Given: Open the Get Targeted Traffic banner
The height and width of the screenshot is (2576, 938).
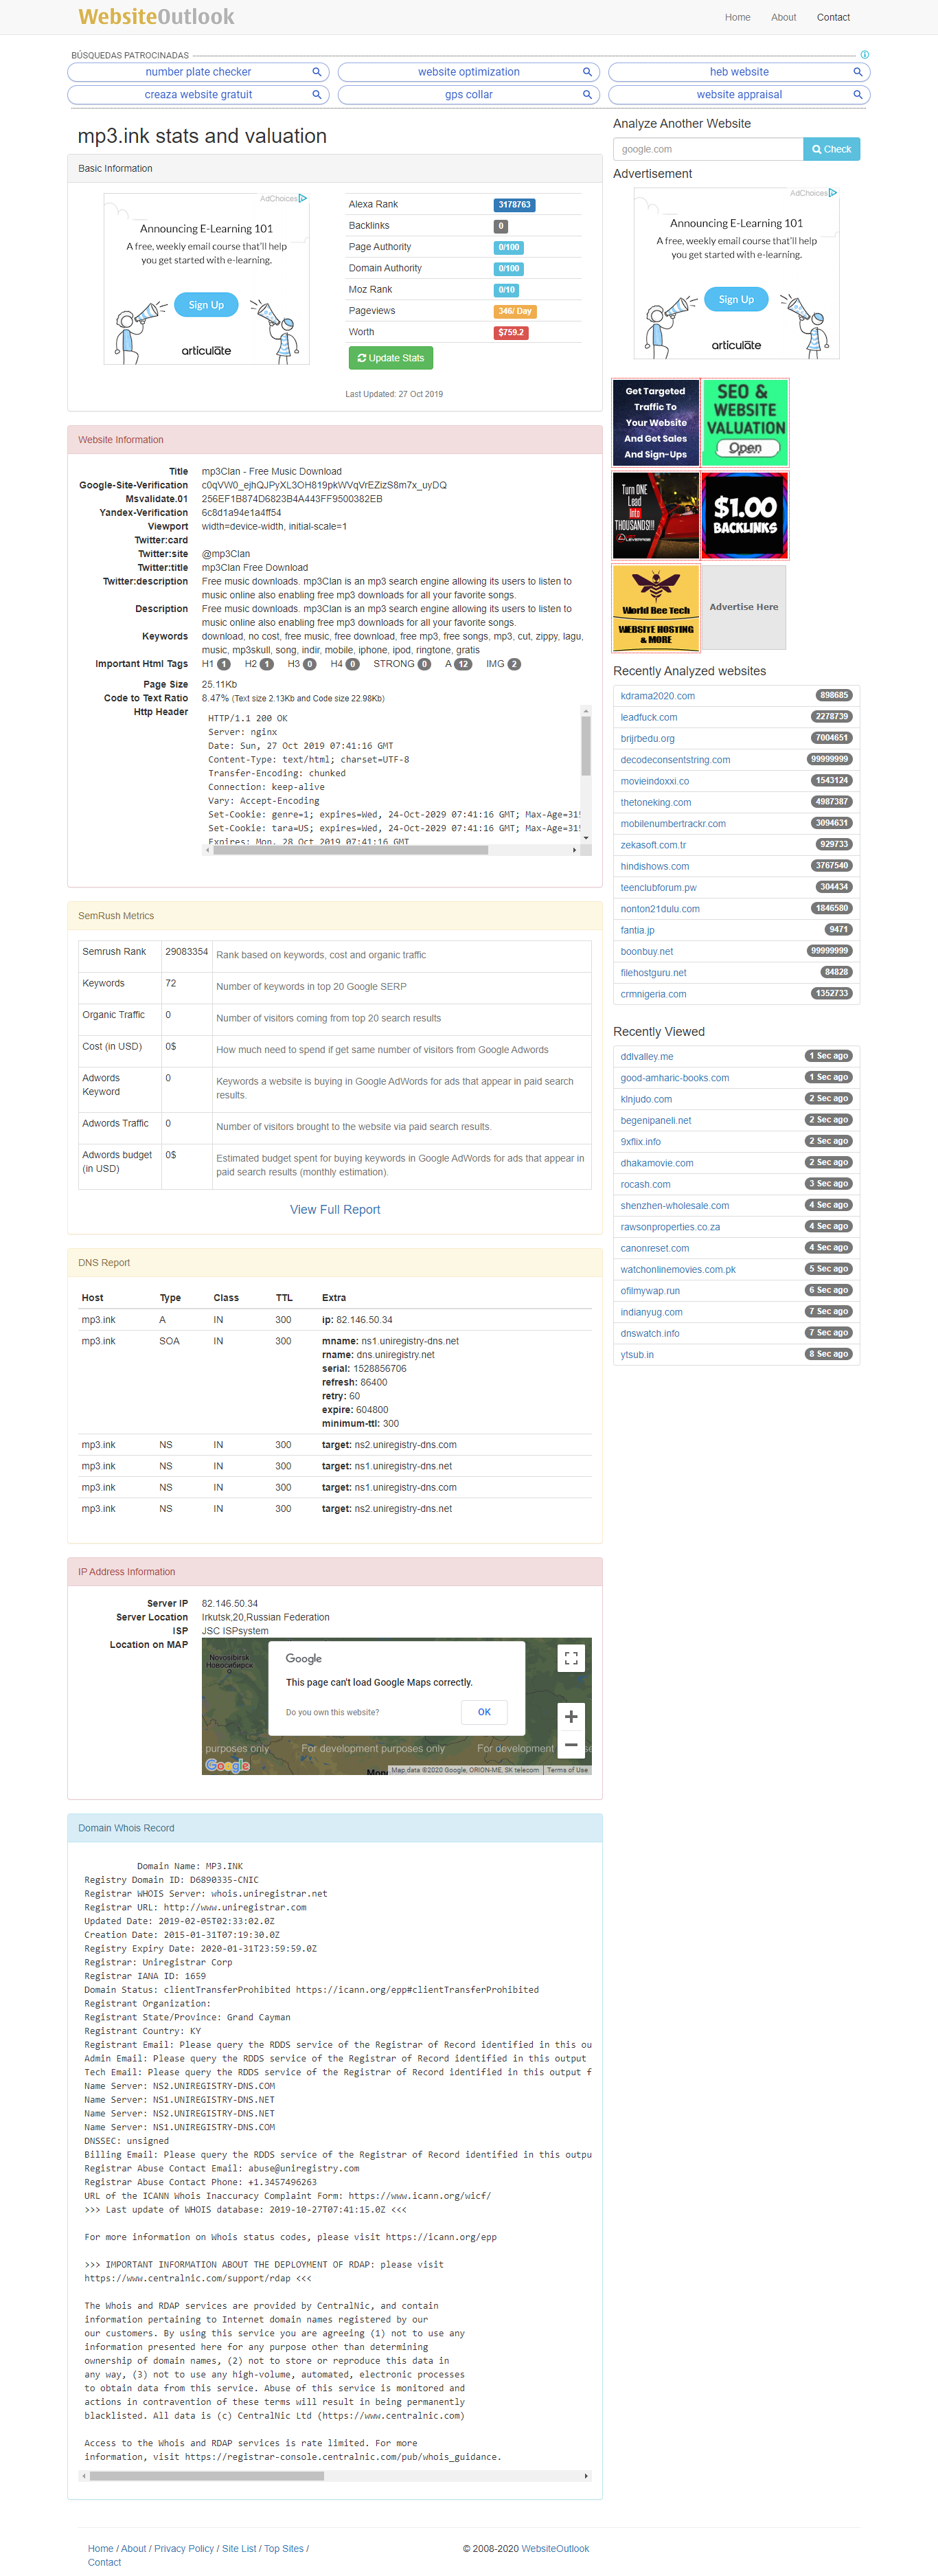Looking at the screenshot, I should 655,423.
